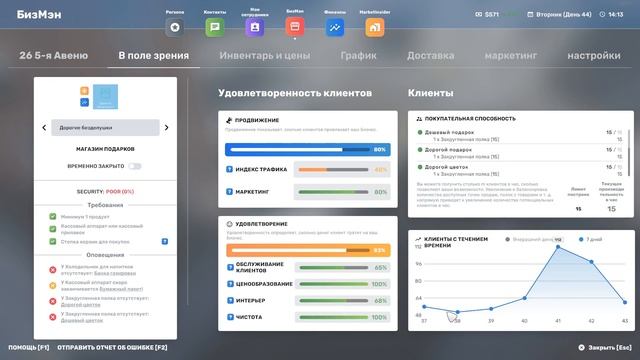Click the small blue chart icon beside the shop thumbnail
Image resolution: width=640 pixels, height=360 pixels.
pos(84,102)
